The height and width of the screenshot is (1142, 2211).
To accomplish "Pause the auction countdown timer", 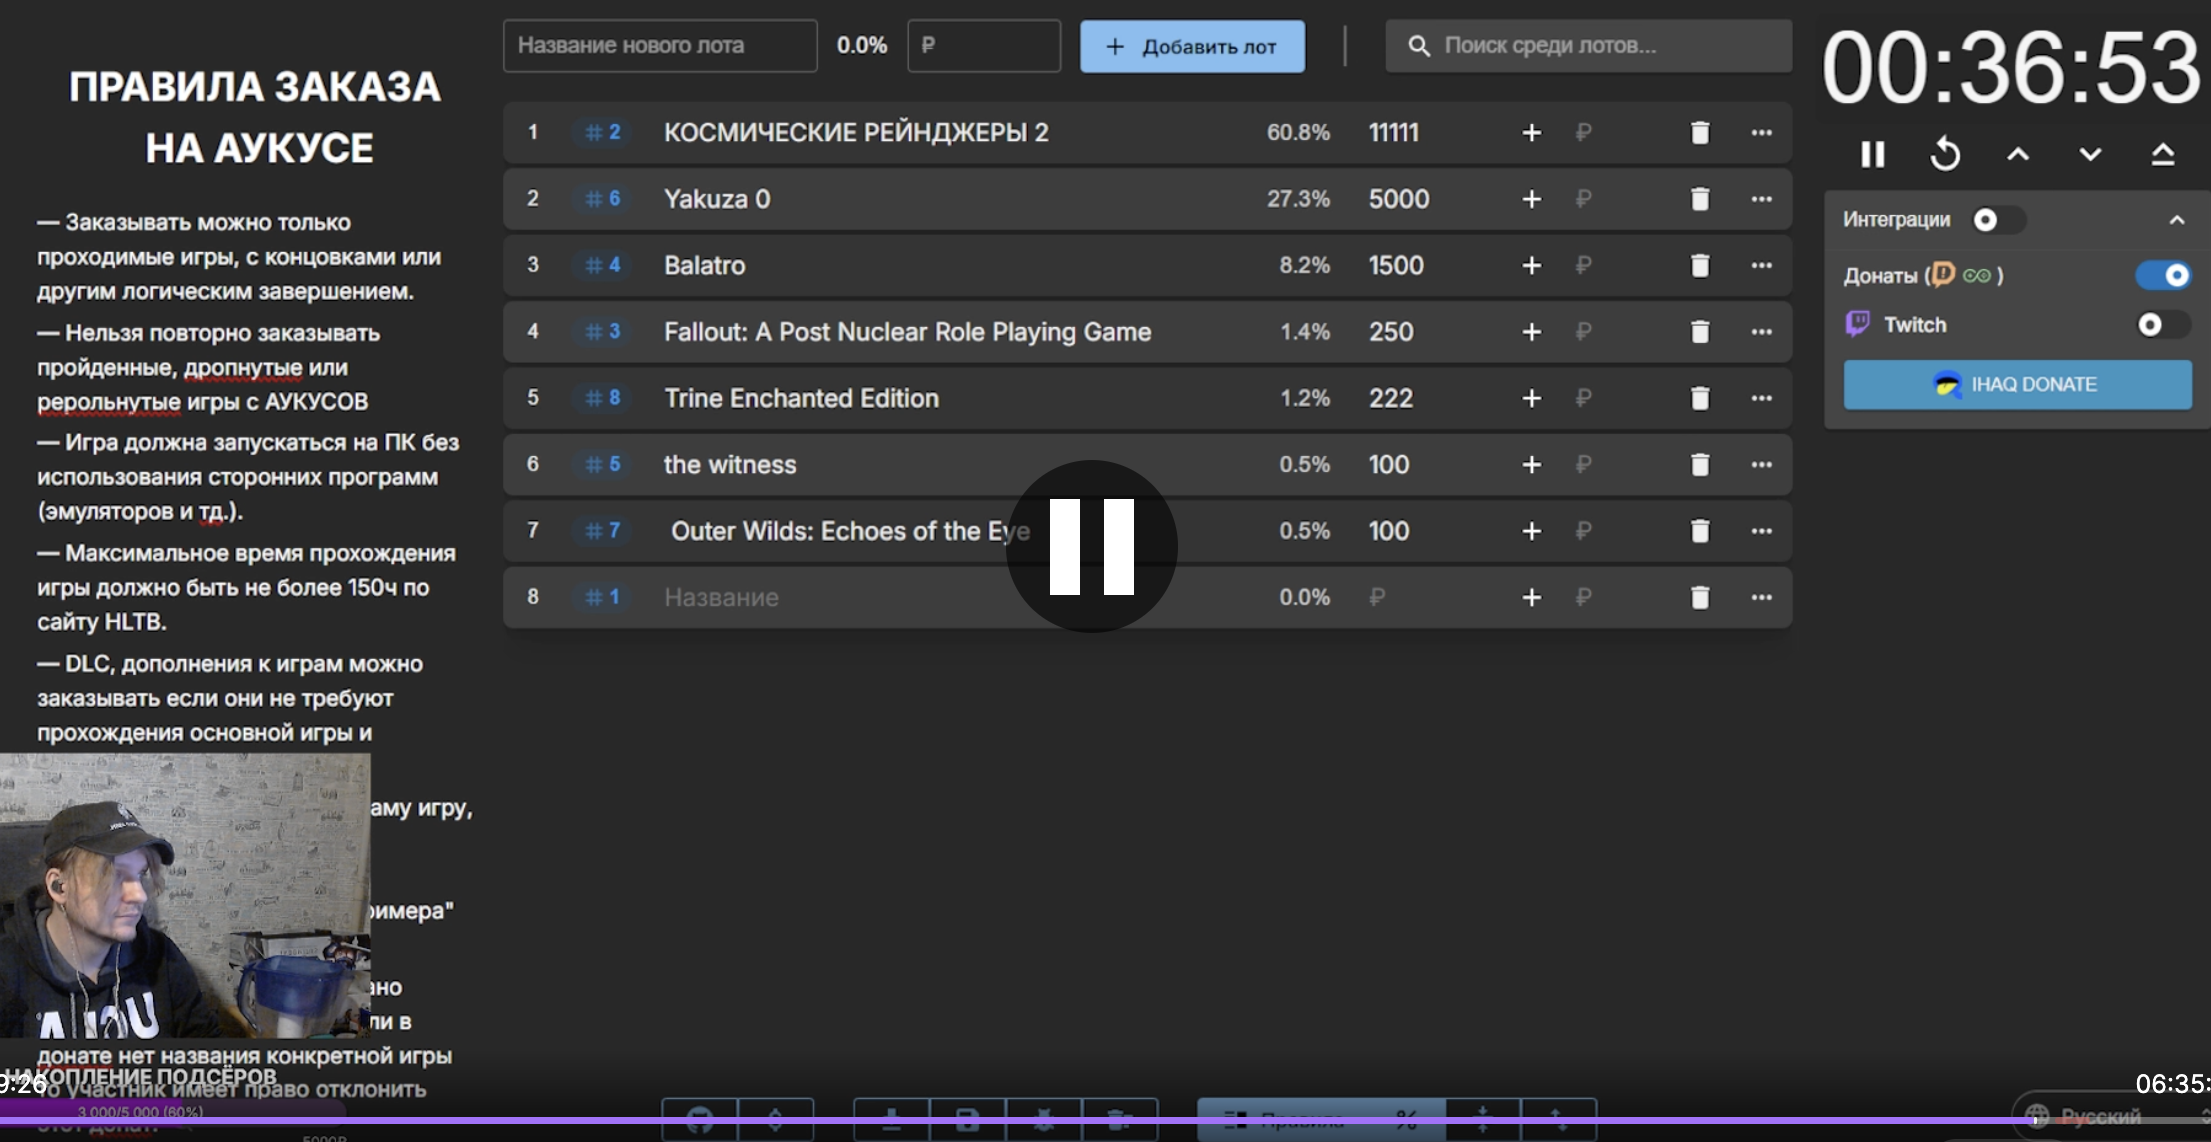I will point(1872,154).
